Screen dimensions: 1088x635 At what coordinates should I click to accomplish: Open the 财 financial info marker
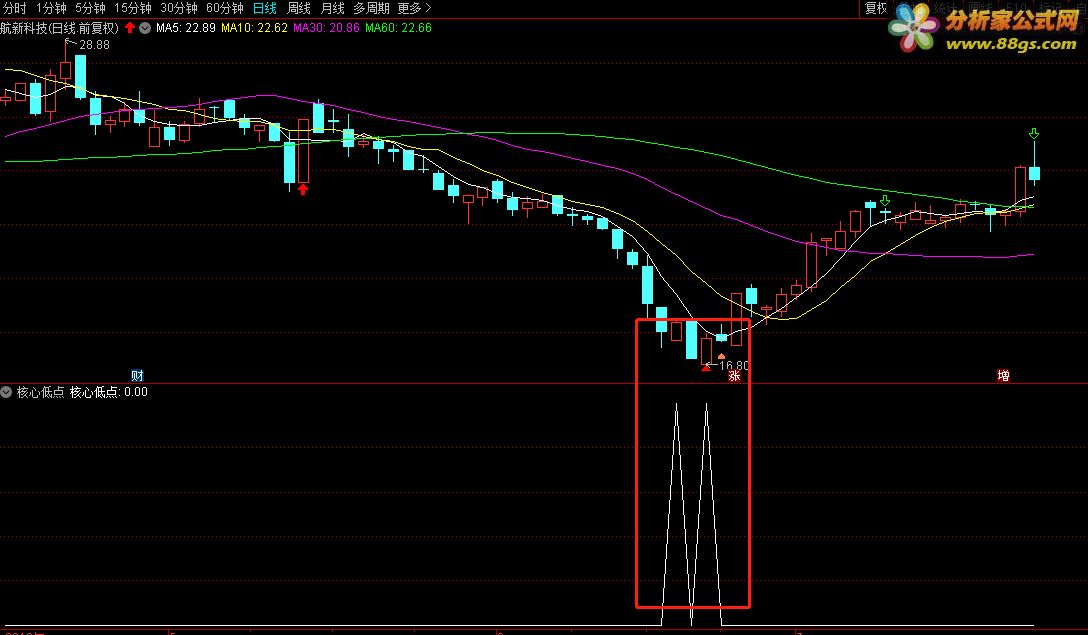click(x=137, y=375)
